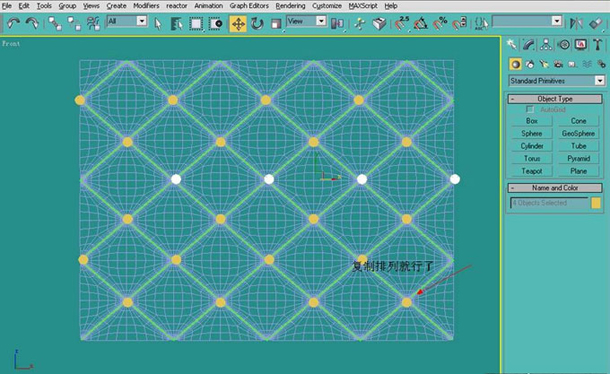Open the File menu
The image size is (610, 374).
point(7,6)
